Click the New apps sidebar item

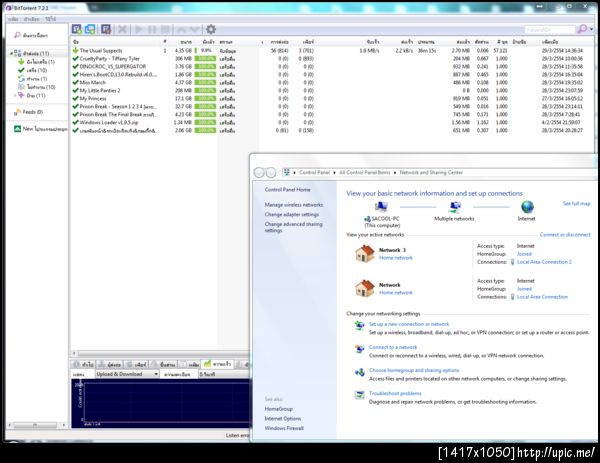pyautogui.click(x=41, y=129)
